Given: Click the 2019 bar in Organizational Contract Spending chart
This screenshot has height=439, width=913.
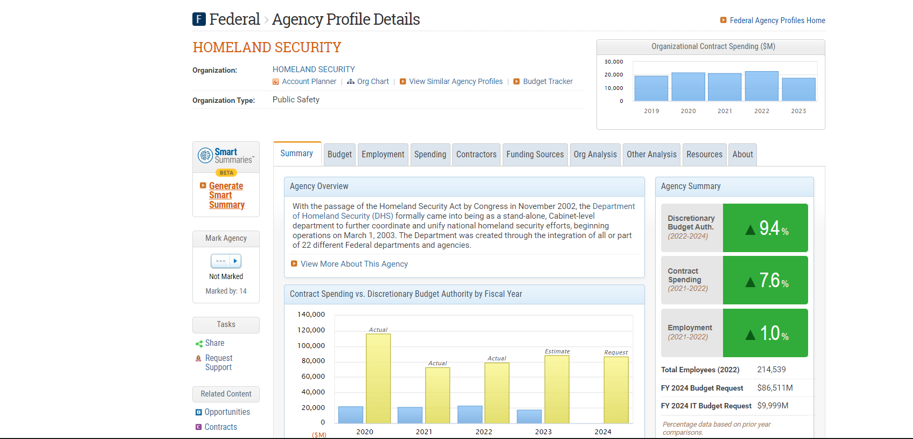Looking at the screenshot, I should [x=651, y=88].
